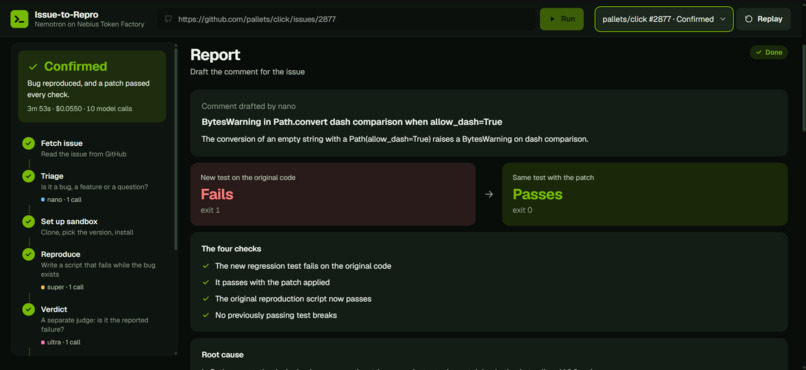
Task: Select the Fetch issue step
Action: pos(93,148)
